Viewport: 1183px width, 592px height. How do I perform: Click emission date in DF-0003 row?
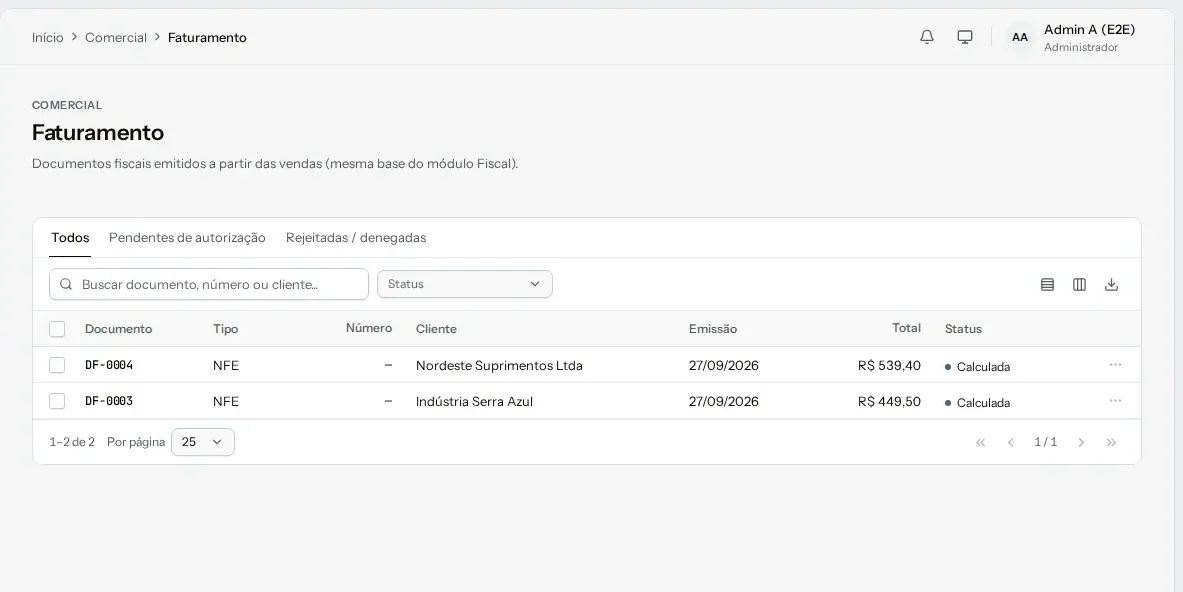(x=724, y=402)
